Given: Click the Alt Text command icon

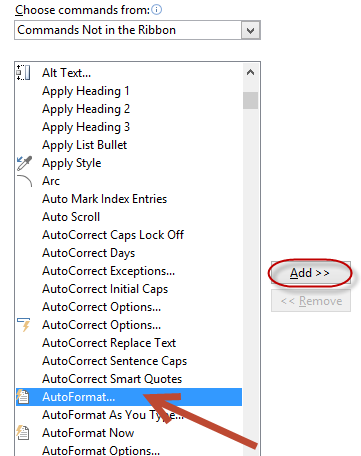Looking at the screenshot, I should click(23, 73).
